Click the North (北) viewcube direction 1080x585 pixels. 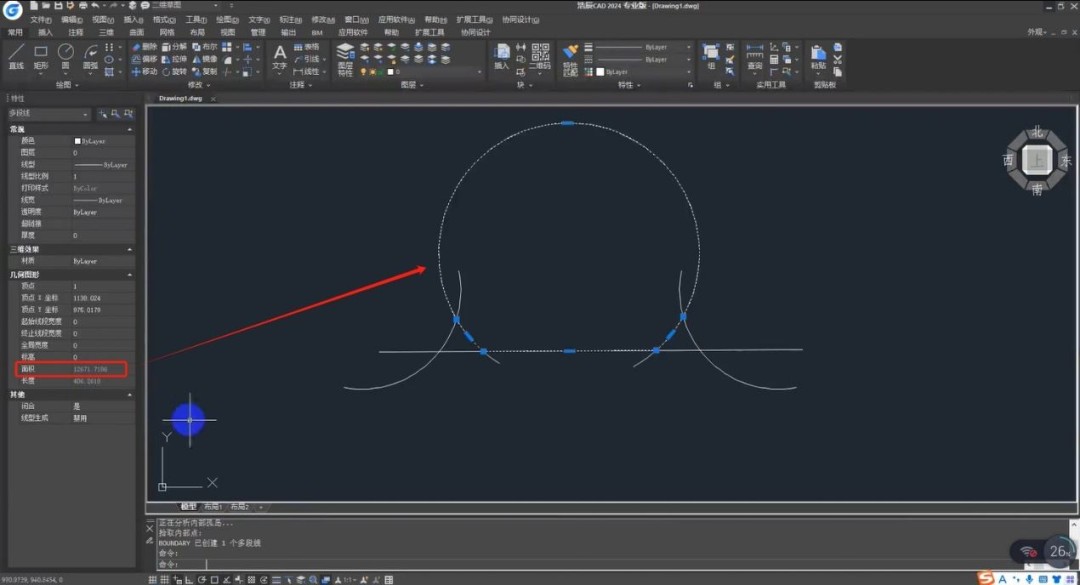1037,132
